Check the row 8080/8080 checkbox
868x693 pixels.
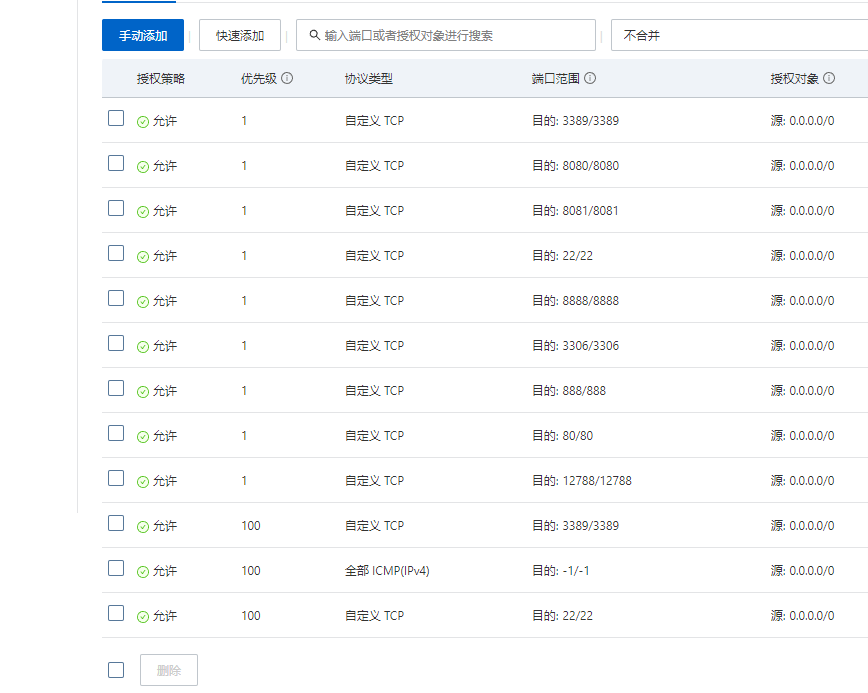tap(116, 163)
